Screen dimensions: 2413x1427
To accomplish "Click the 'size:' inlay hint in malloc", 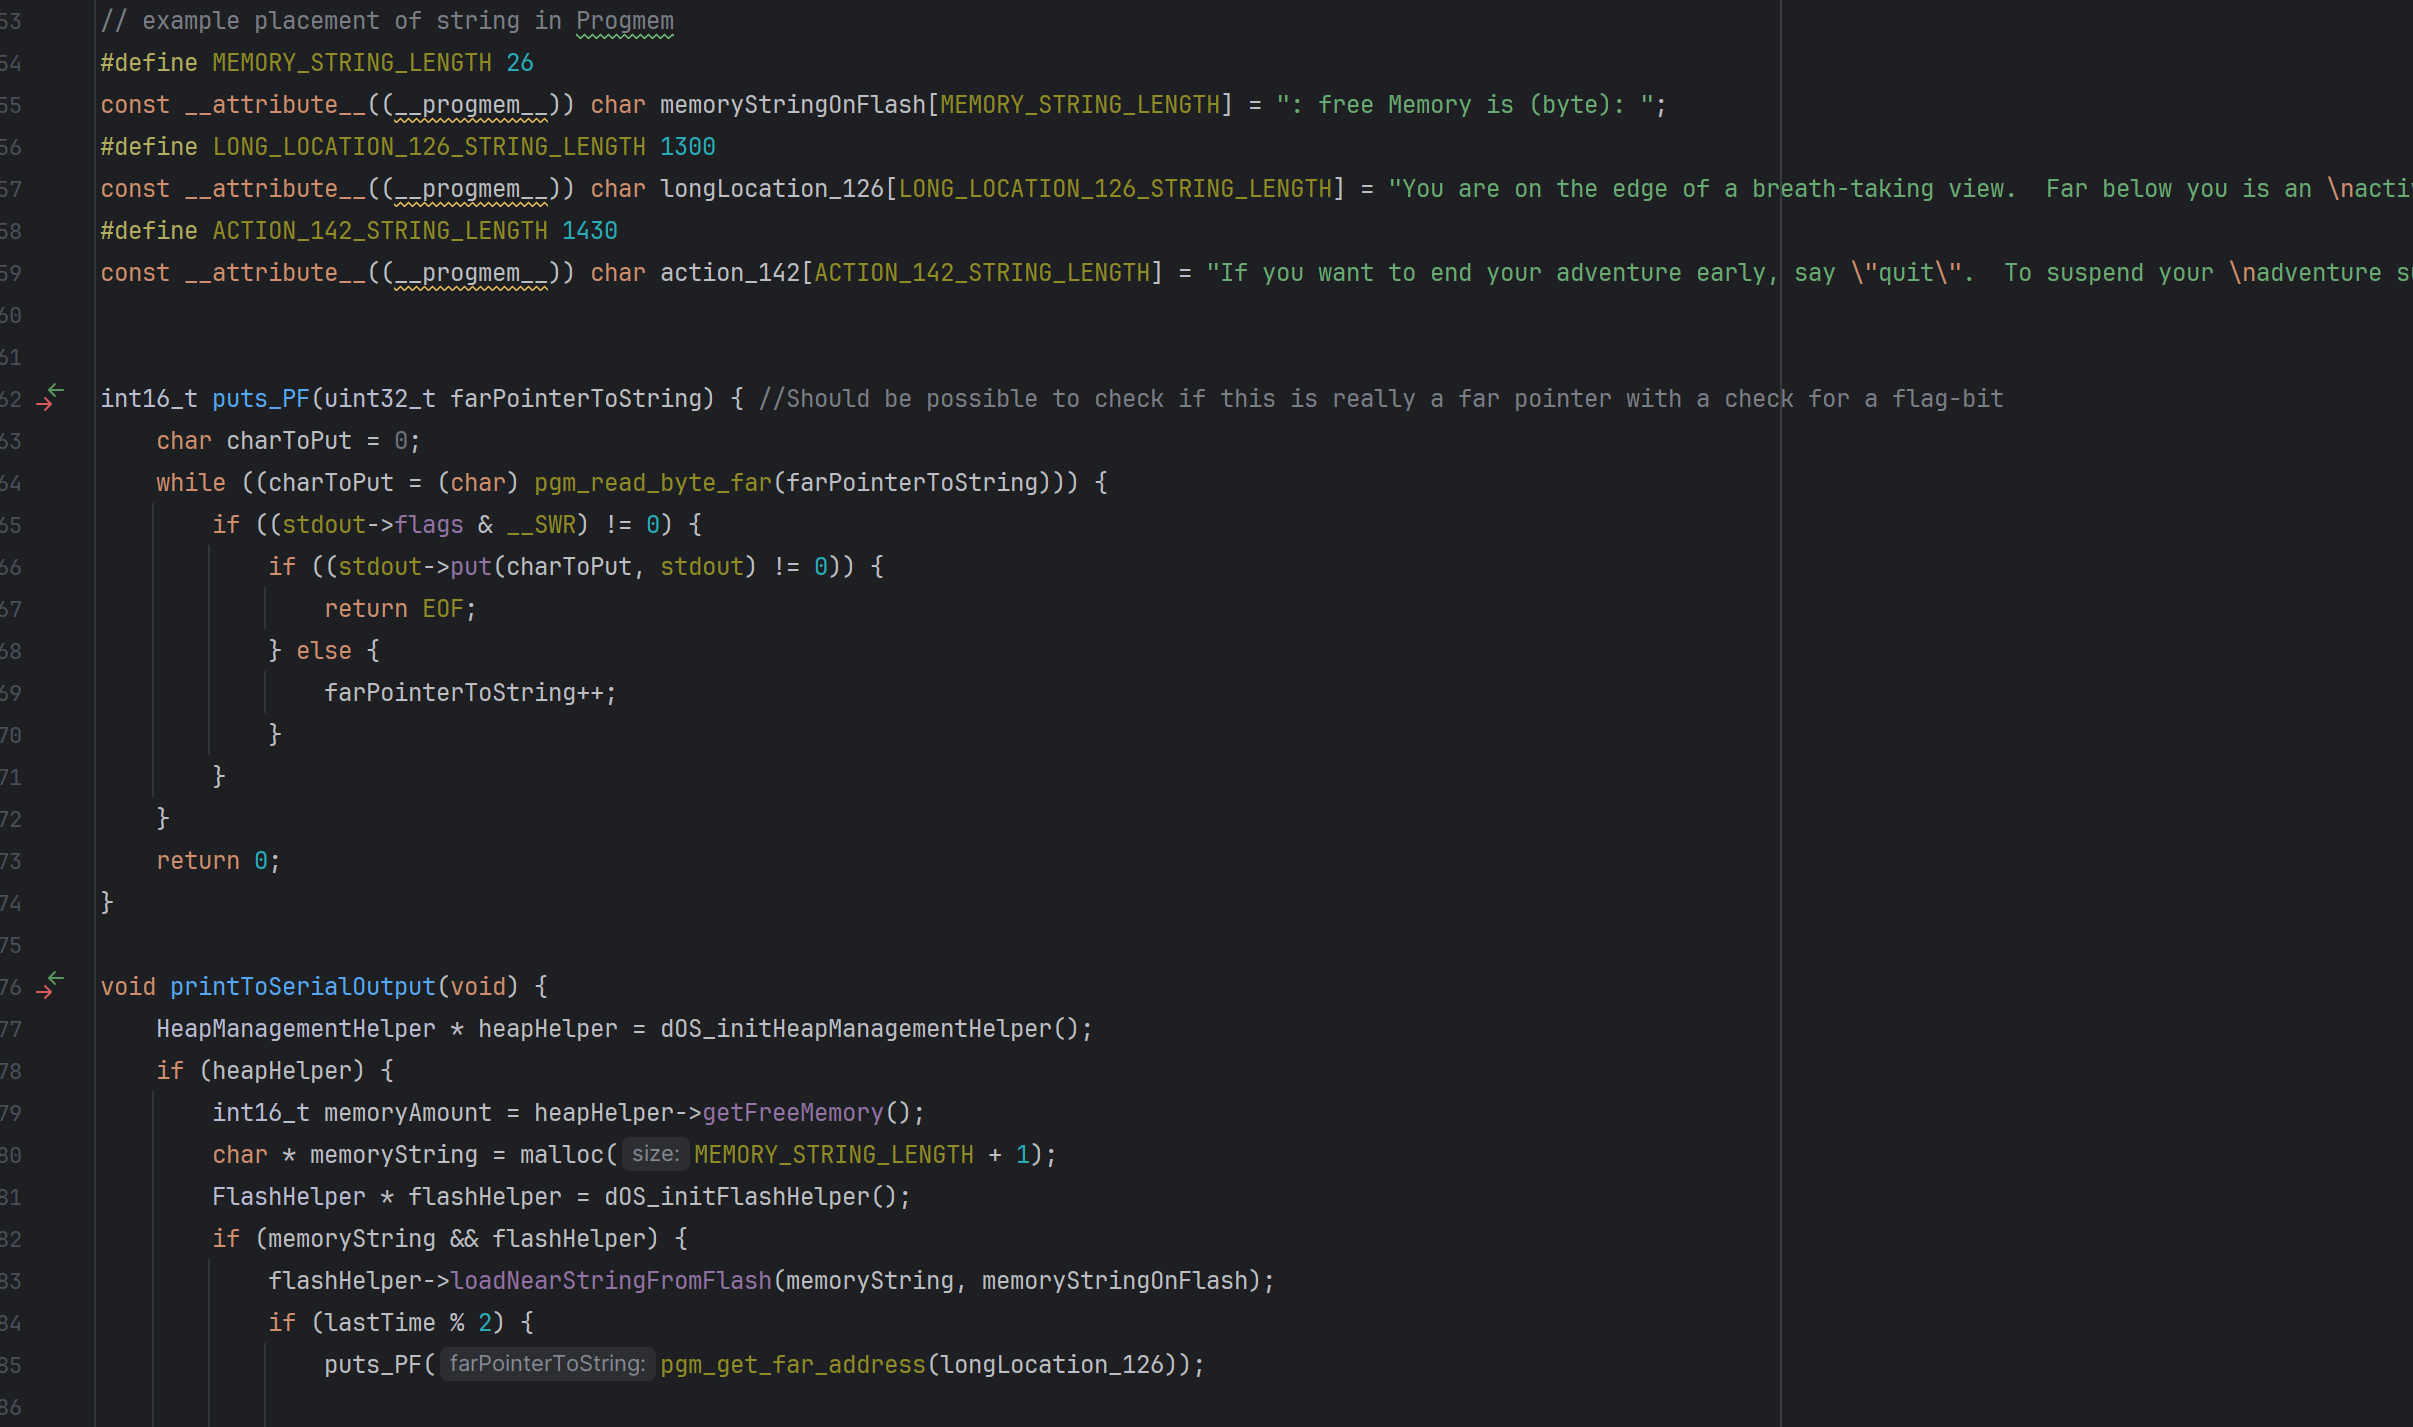I will 655,1154.
